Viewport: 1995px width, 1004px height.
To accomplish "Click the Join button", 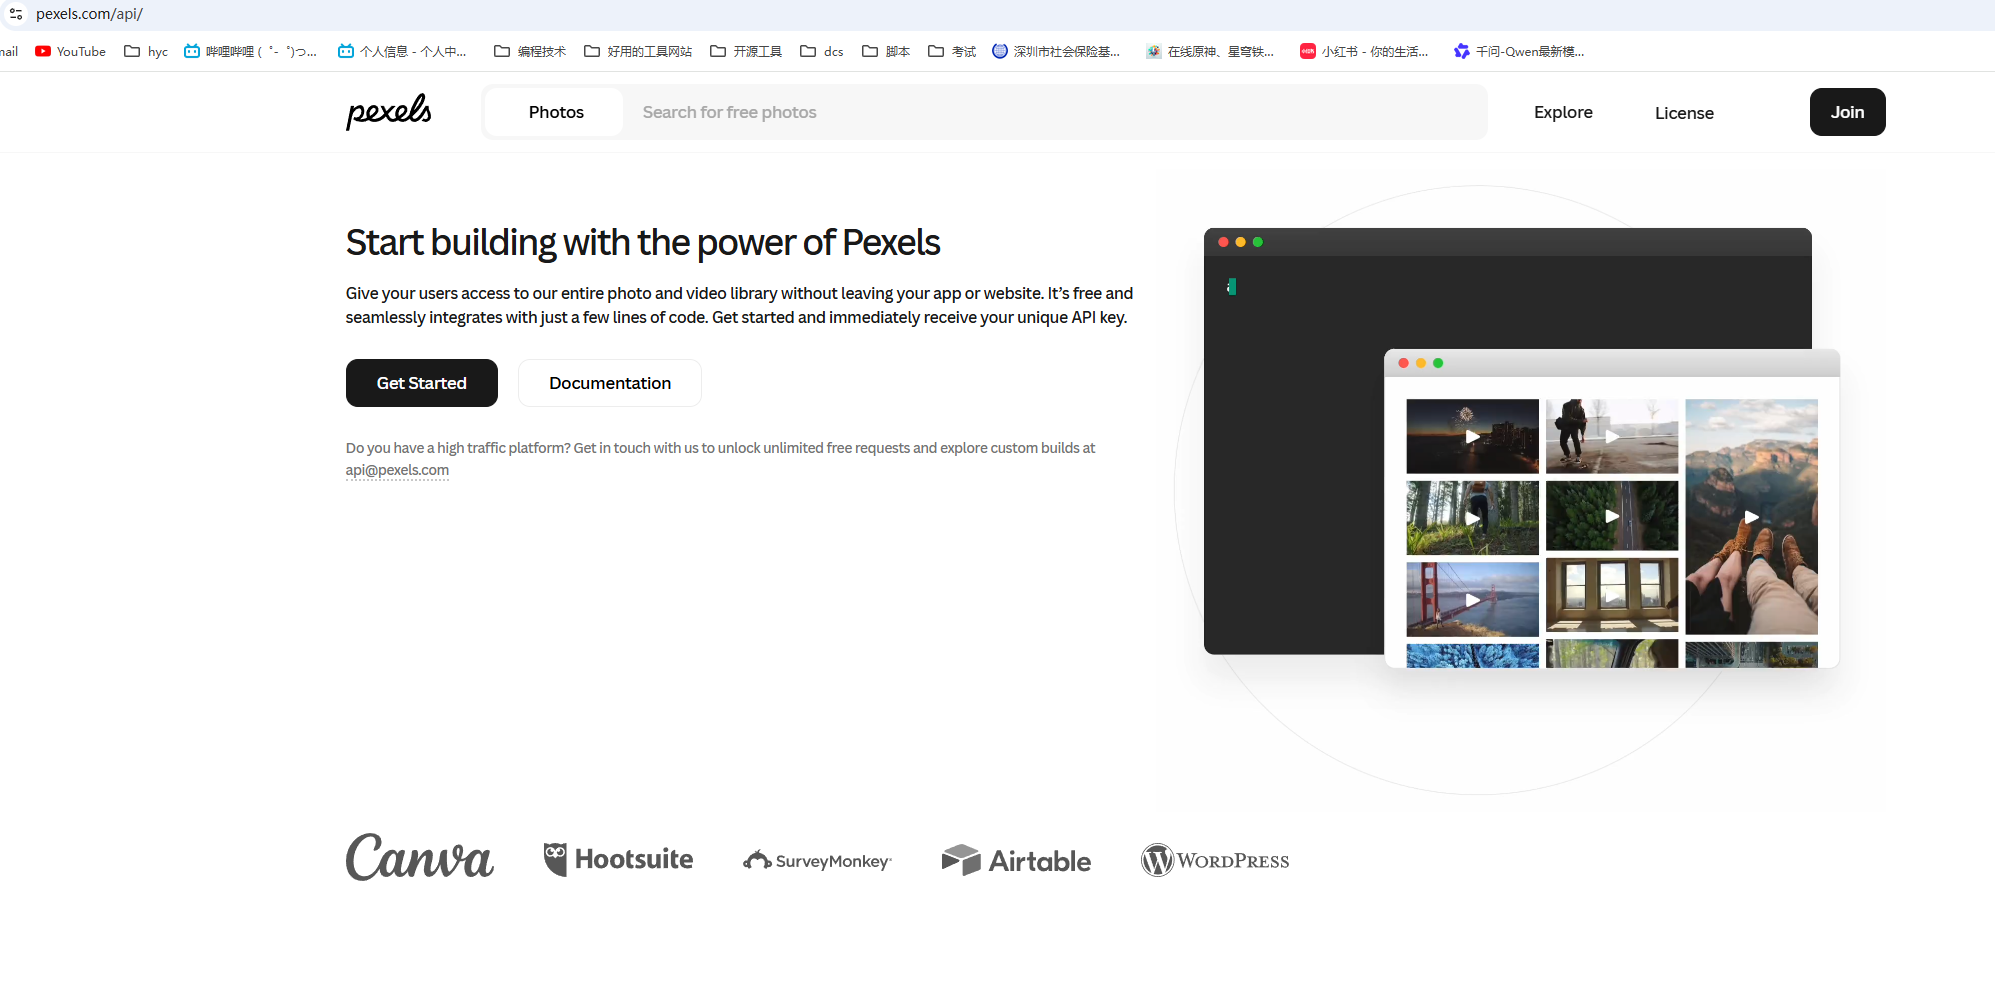I will pyautogui.click(x=1847, y=112).
